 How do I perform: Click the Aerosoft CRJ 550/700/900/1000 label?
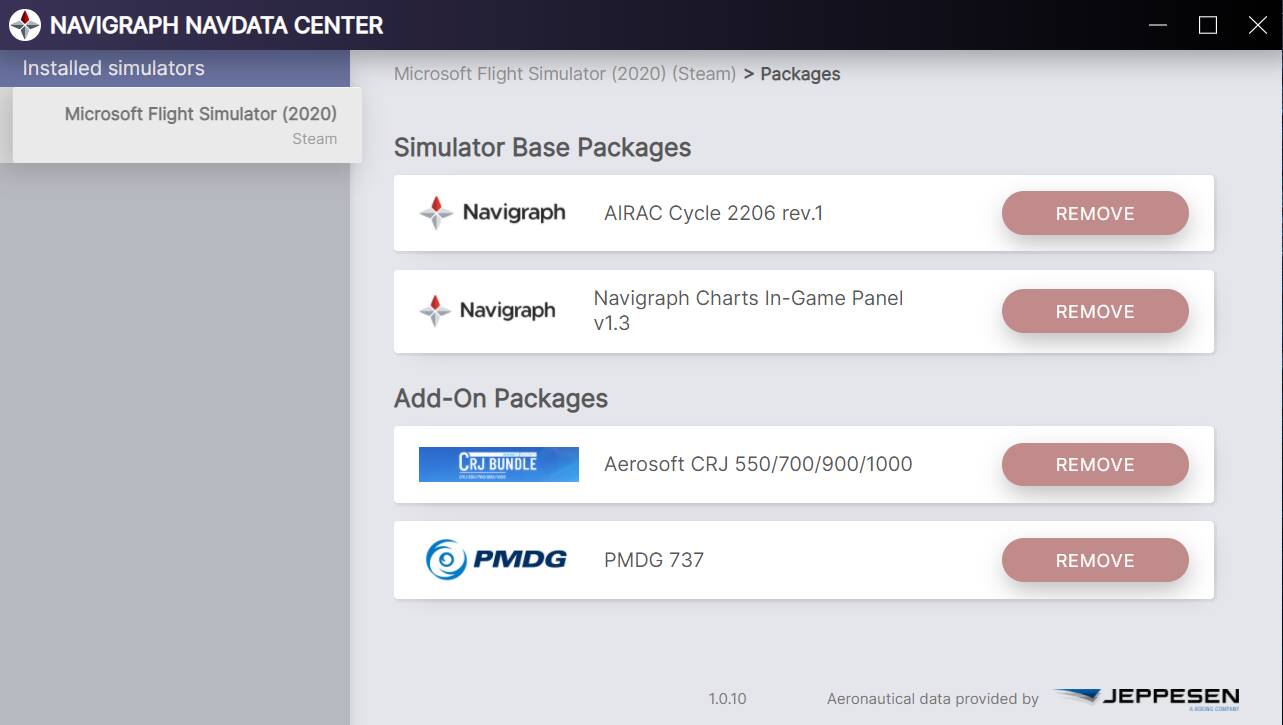click(758, 464)
